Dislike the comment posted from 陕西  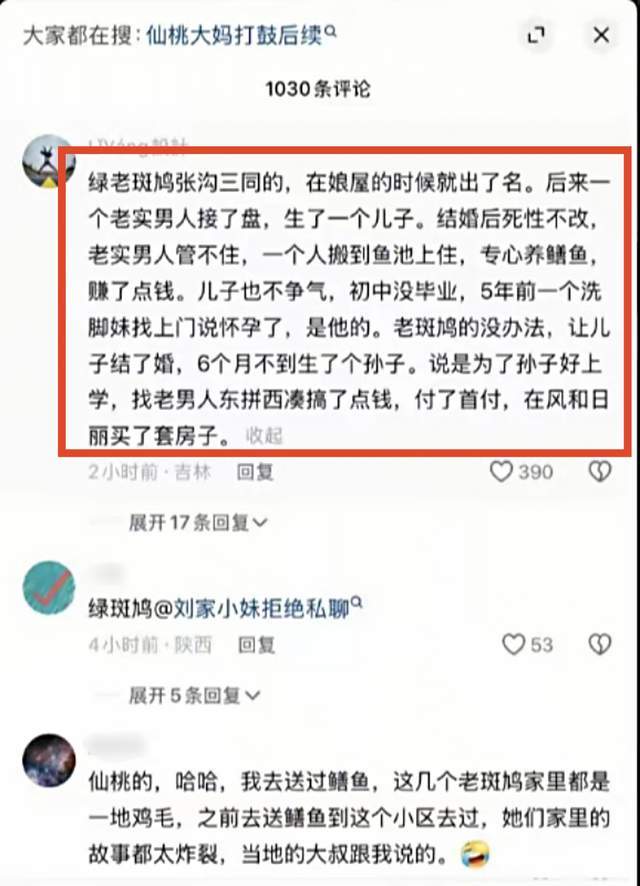pyautogui.click(x=600, y=644)
